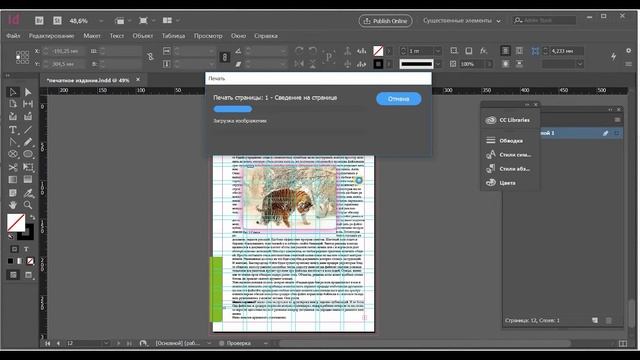
Task: Toggle formatting affects text
Action: [x=26, y=249]
